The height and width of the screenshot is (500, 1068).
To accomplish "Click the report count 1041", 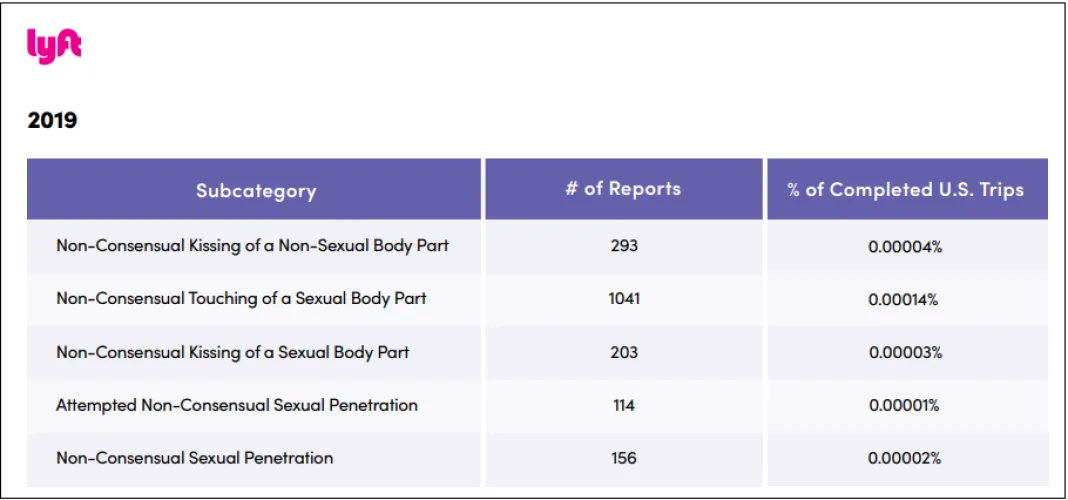I will (x=624, y=298).
